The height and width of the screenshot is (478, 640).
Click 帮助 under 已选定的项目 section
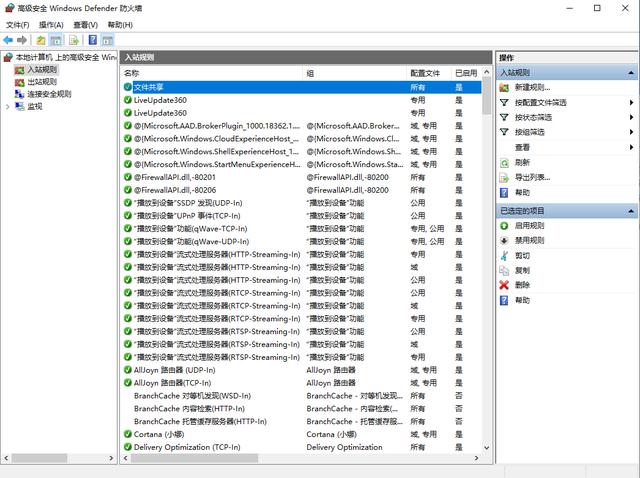(522, 300)
